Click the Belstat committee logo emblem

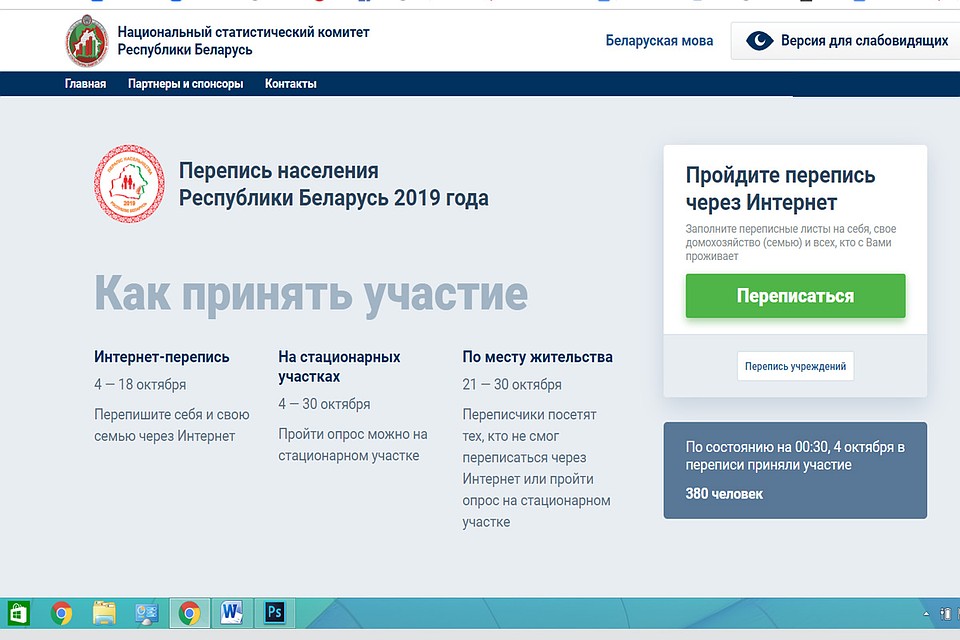87,41
